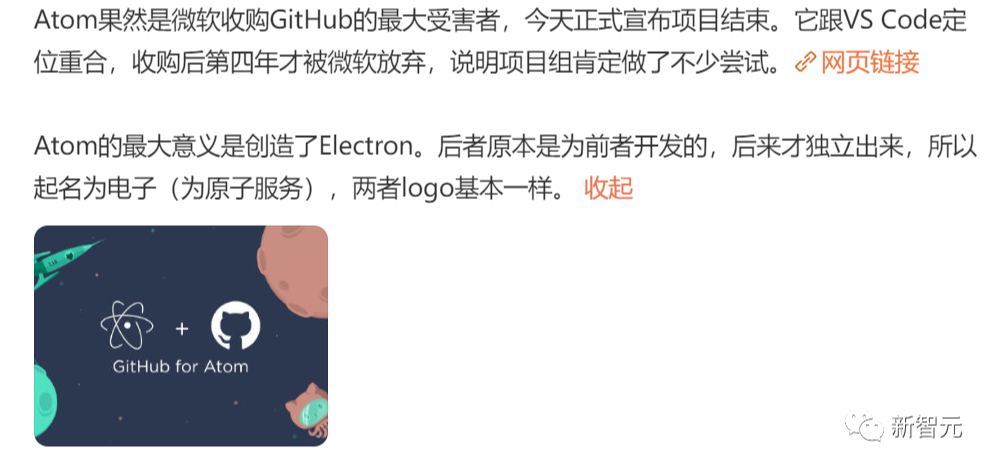995x470 pixels.
Task: Click the plus sign between the logos
Action: [182, 328]
